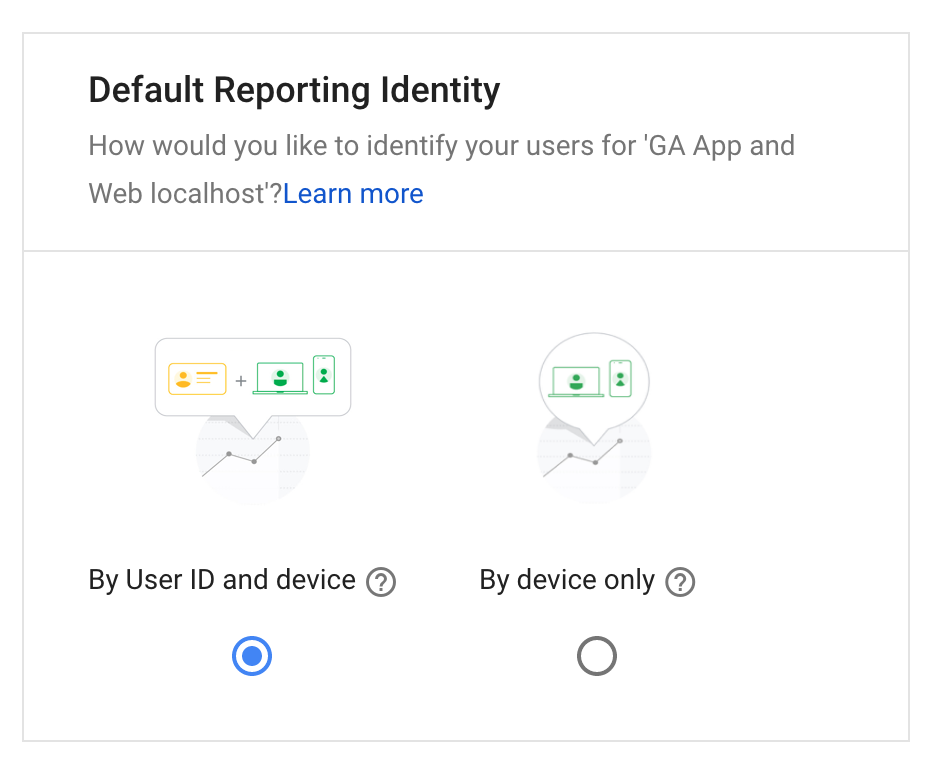Click the Default Reporting Identity heading

pos(294,91)
